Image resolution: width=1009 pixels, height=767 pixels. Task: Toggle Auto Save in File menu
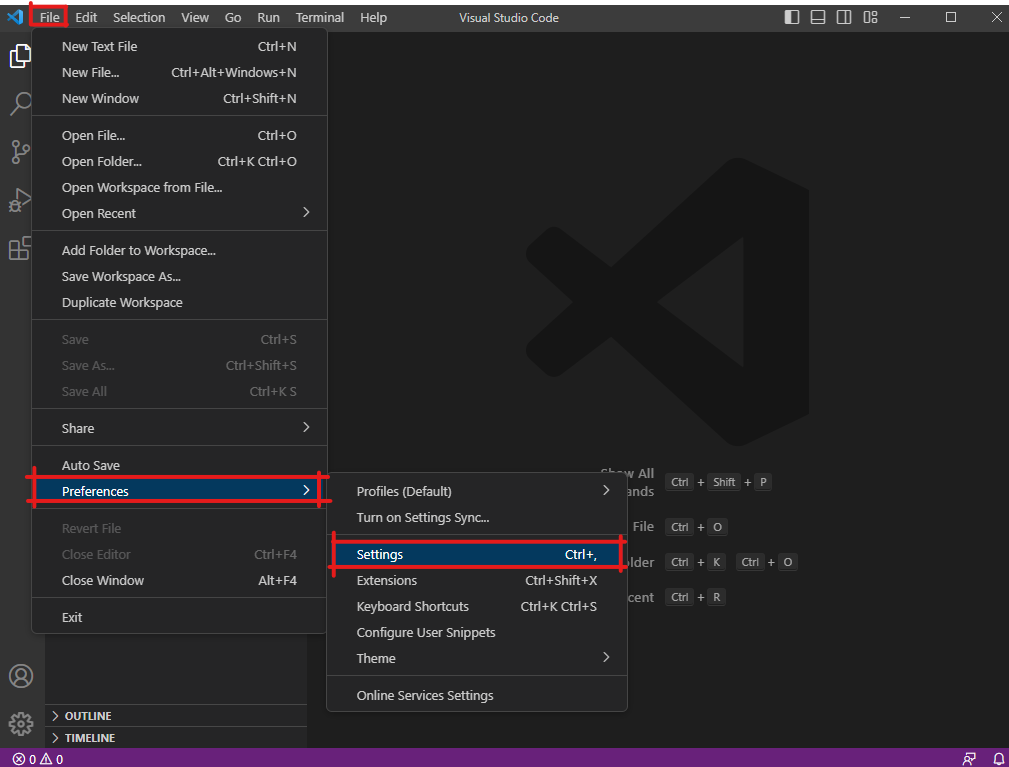pos(91,465)
